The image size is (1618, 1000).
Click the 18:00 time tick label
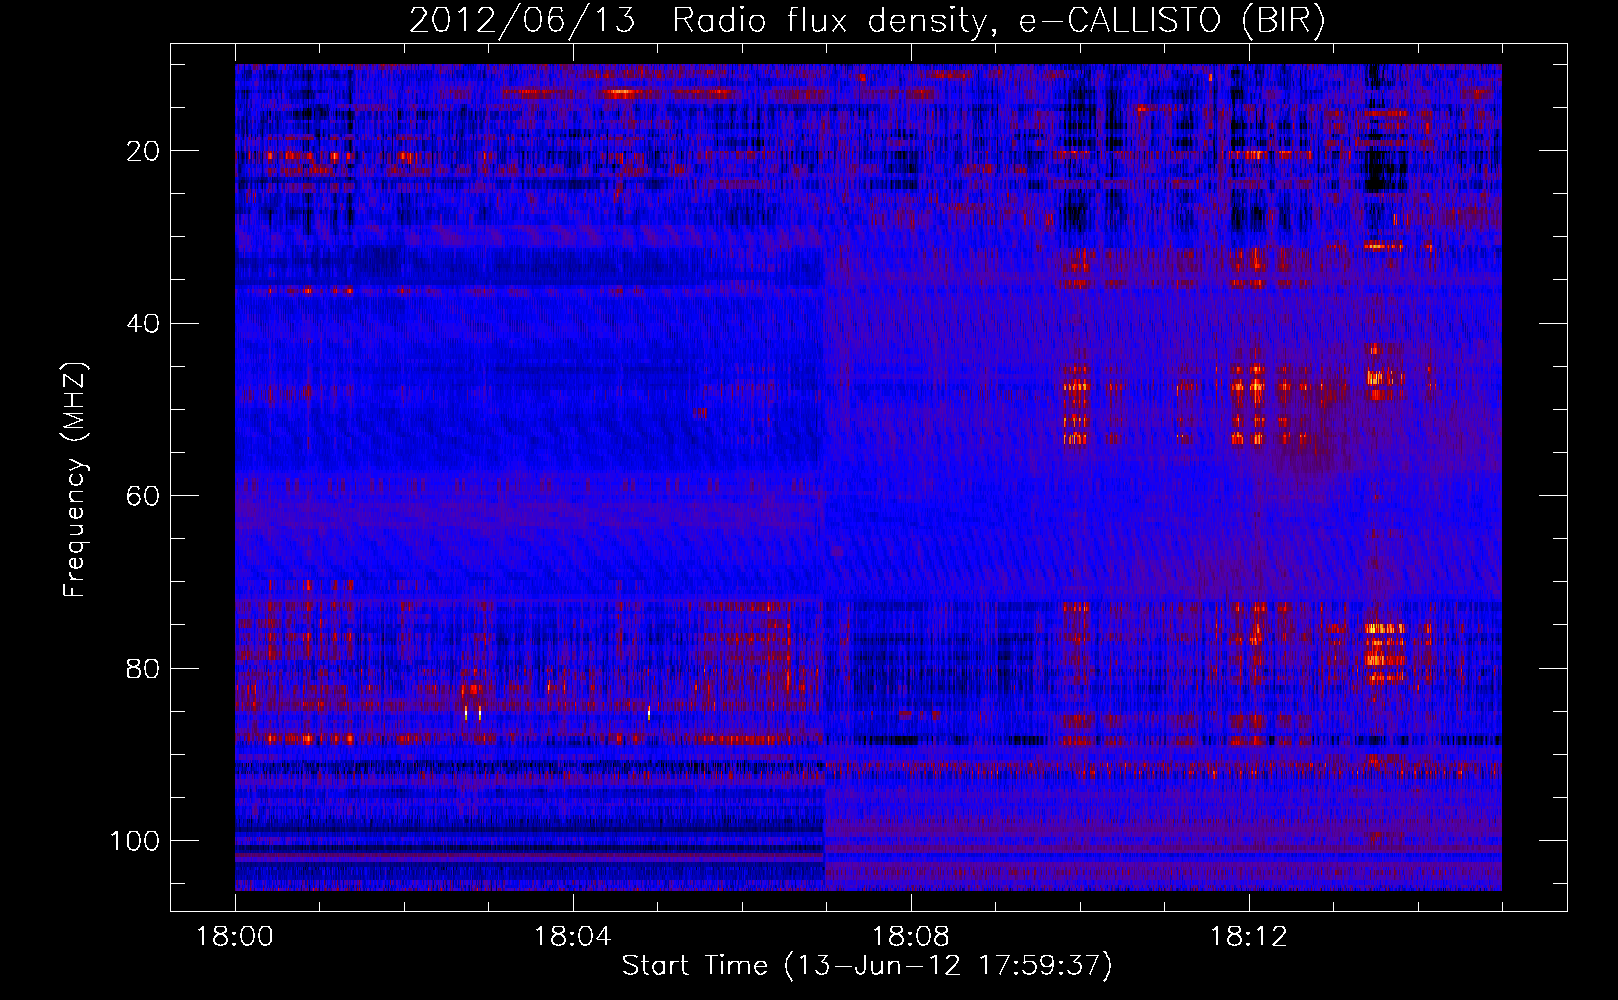235,937
